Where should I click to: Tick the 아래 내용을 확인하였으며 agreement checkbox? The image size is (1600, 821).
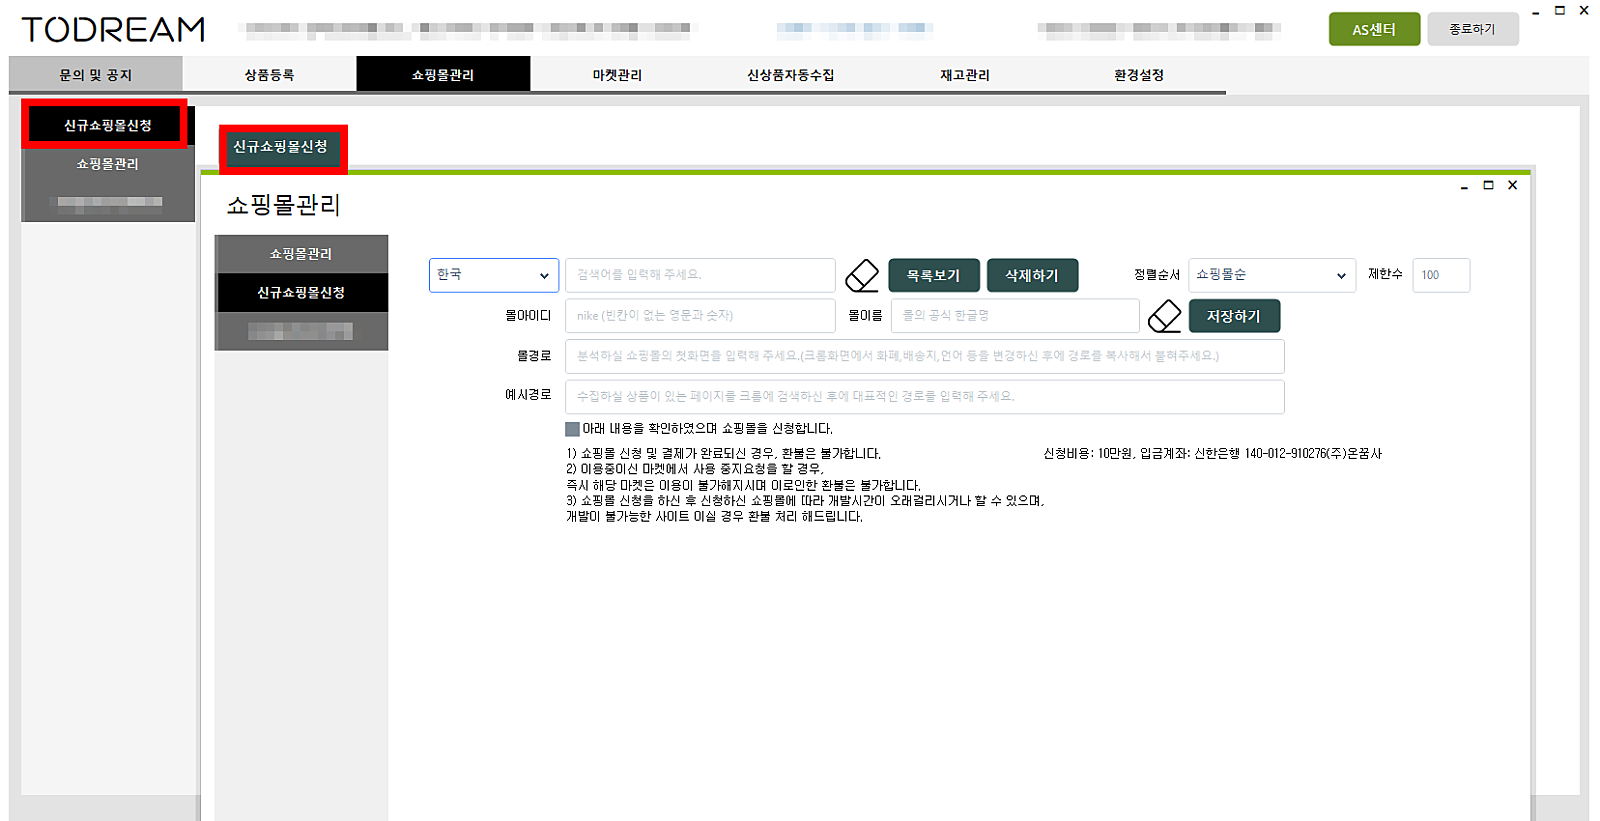click(x=572, y=429)
